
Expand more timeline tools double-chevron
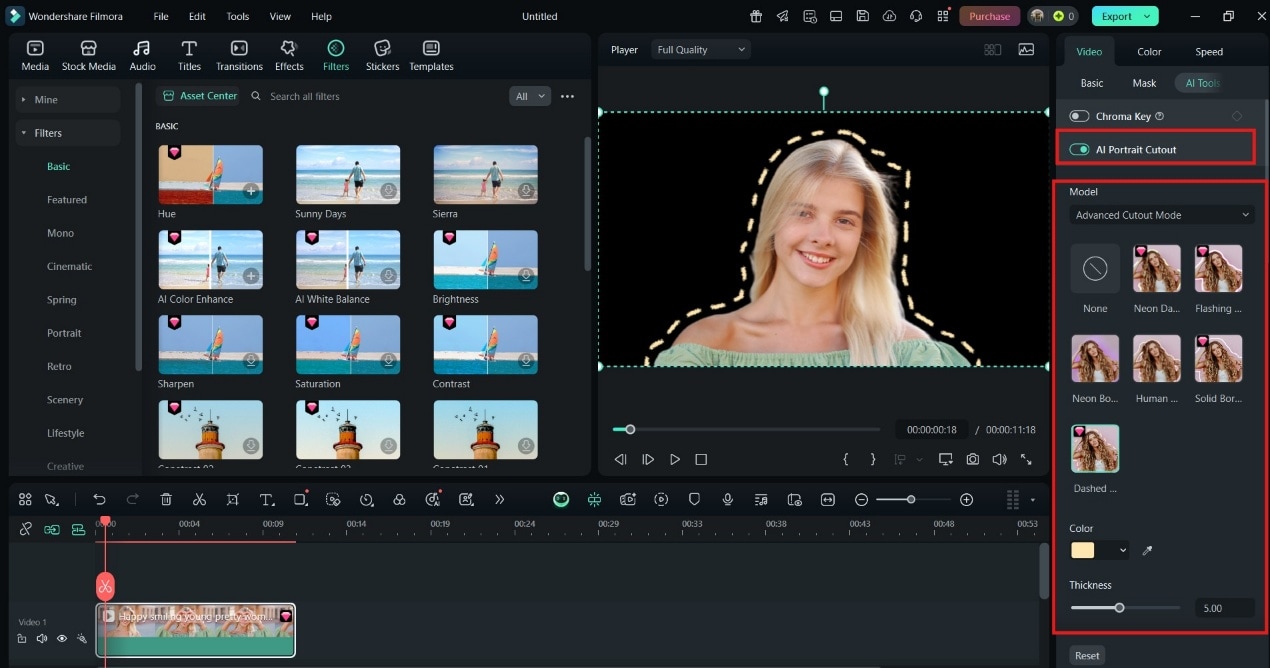click(x=499, y=499)
